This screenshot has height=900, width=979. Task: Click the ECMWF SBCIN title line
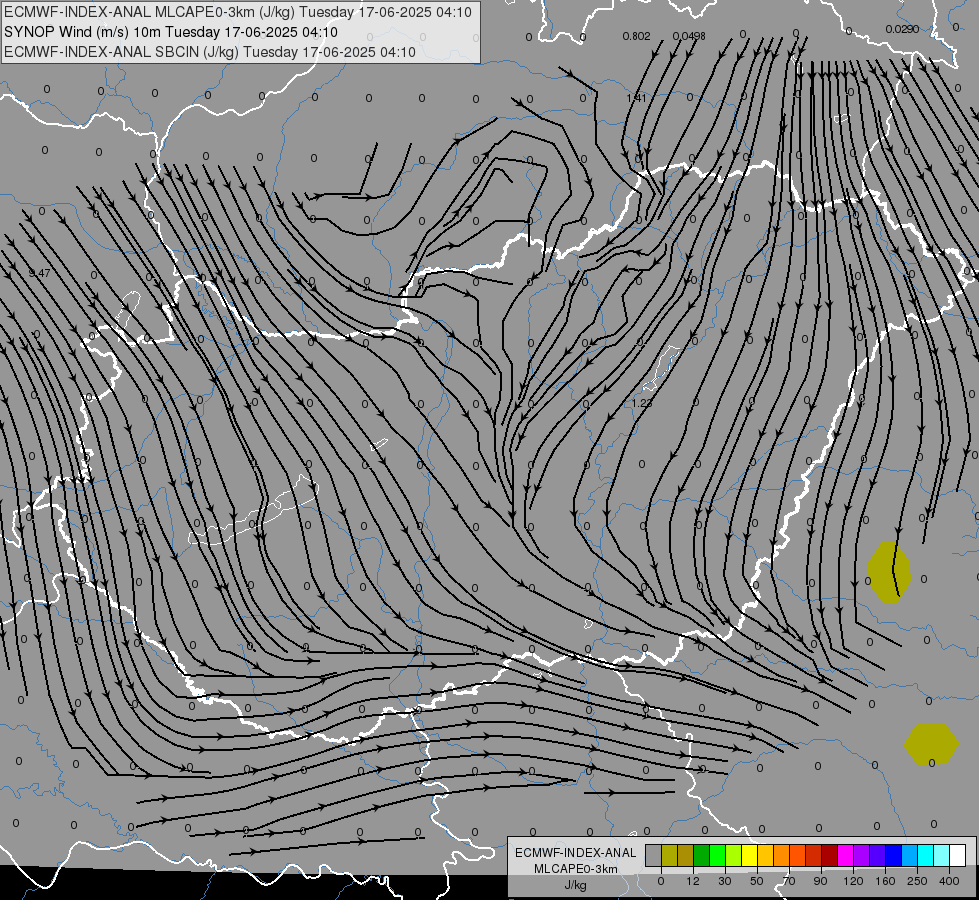pyautogui.click(x=210, y=52)
